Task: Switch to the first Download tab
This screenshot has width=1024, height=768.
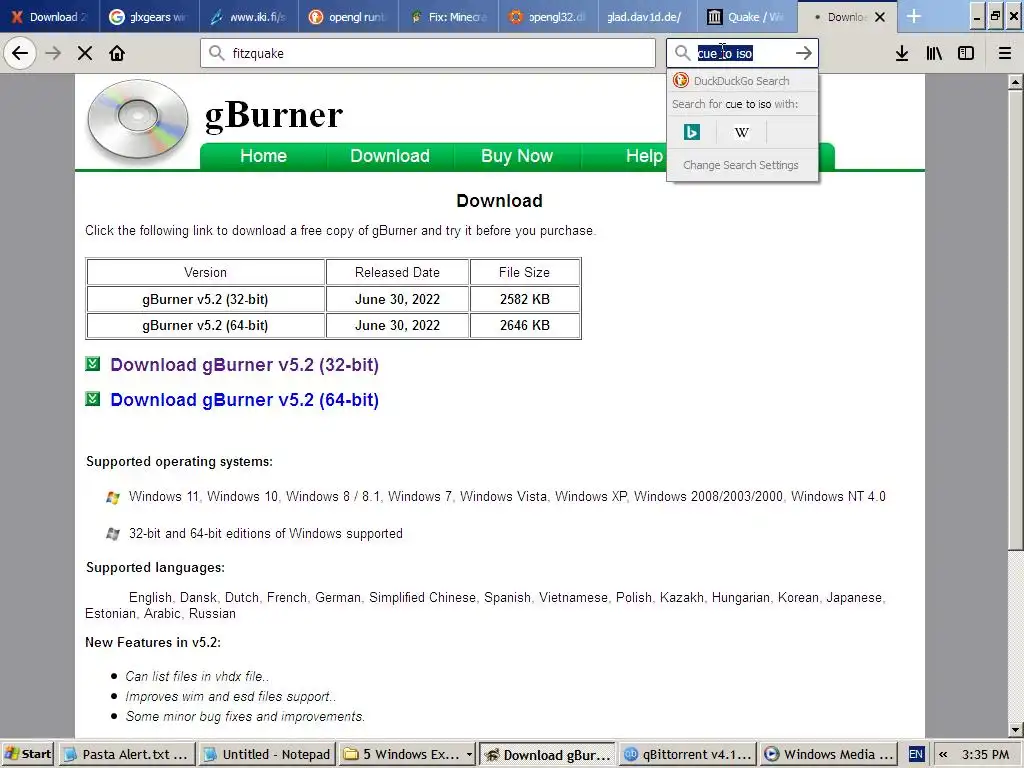Action: point(49,17)
